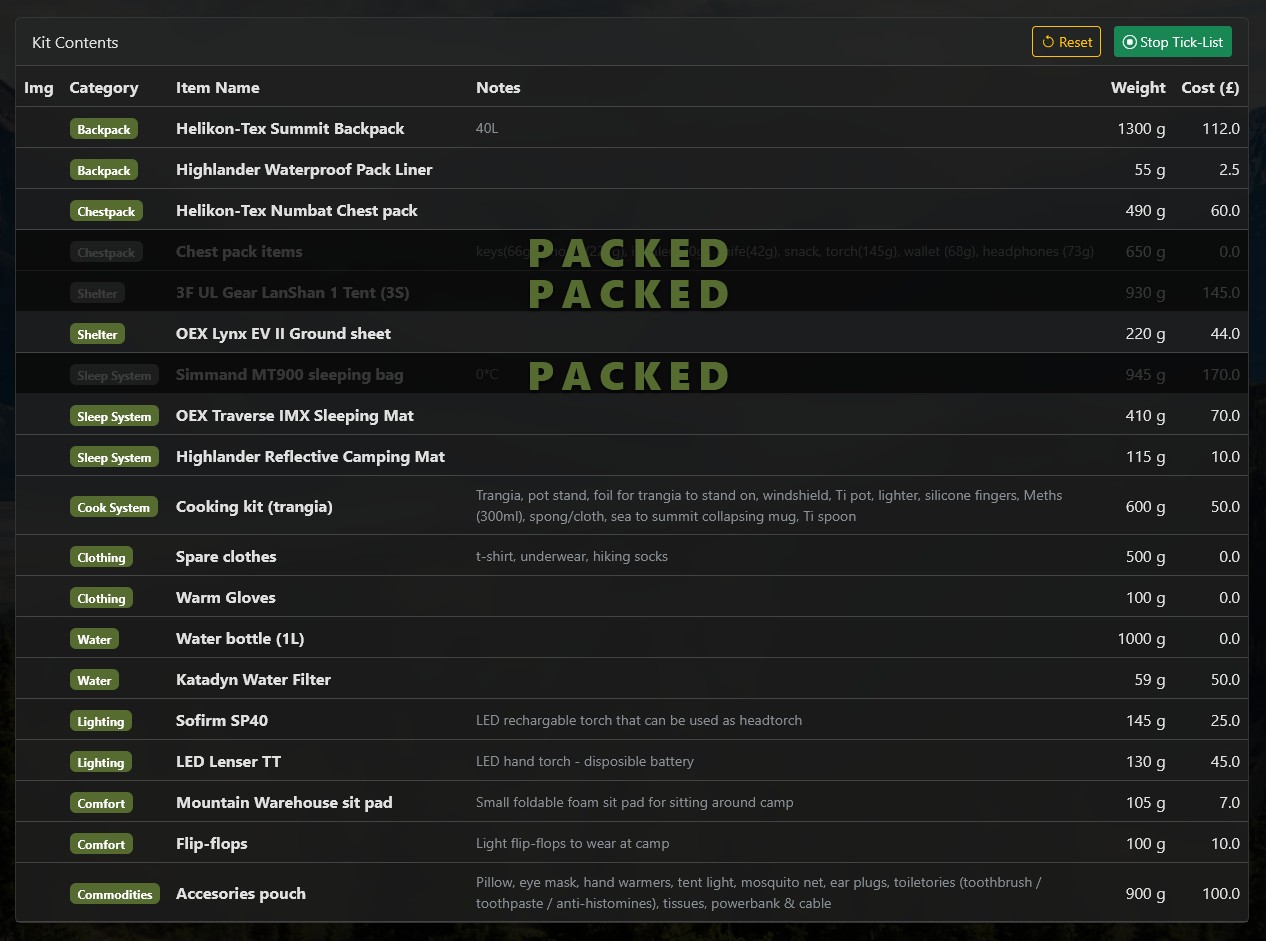Click the Chestpack badge beside Numbat Chest pack
1266x941 pixels.
click(106, 211)
